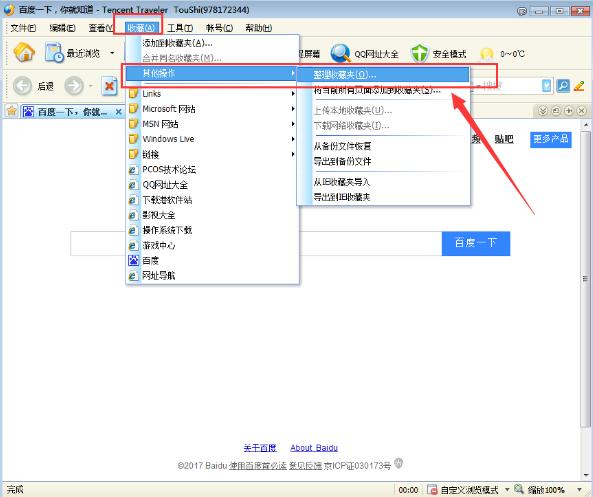The height and width of the screenshot is (497, 593).
Task: Open QQ网址大全 bookmark in favorites list
Action: click(212, 185)
